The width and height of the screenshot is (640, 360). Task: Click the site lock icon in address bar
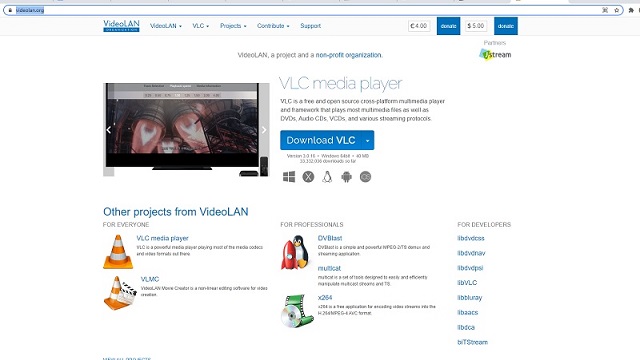tap(10, 10)
